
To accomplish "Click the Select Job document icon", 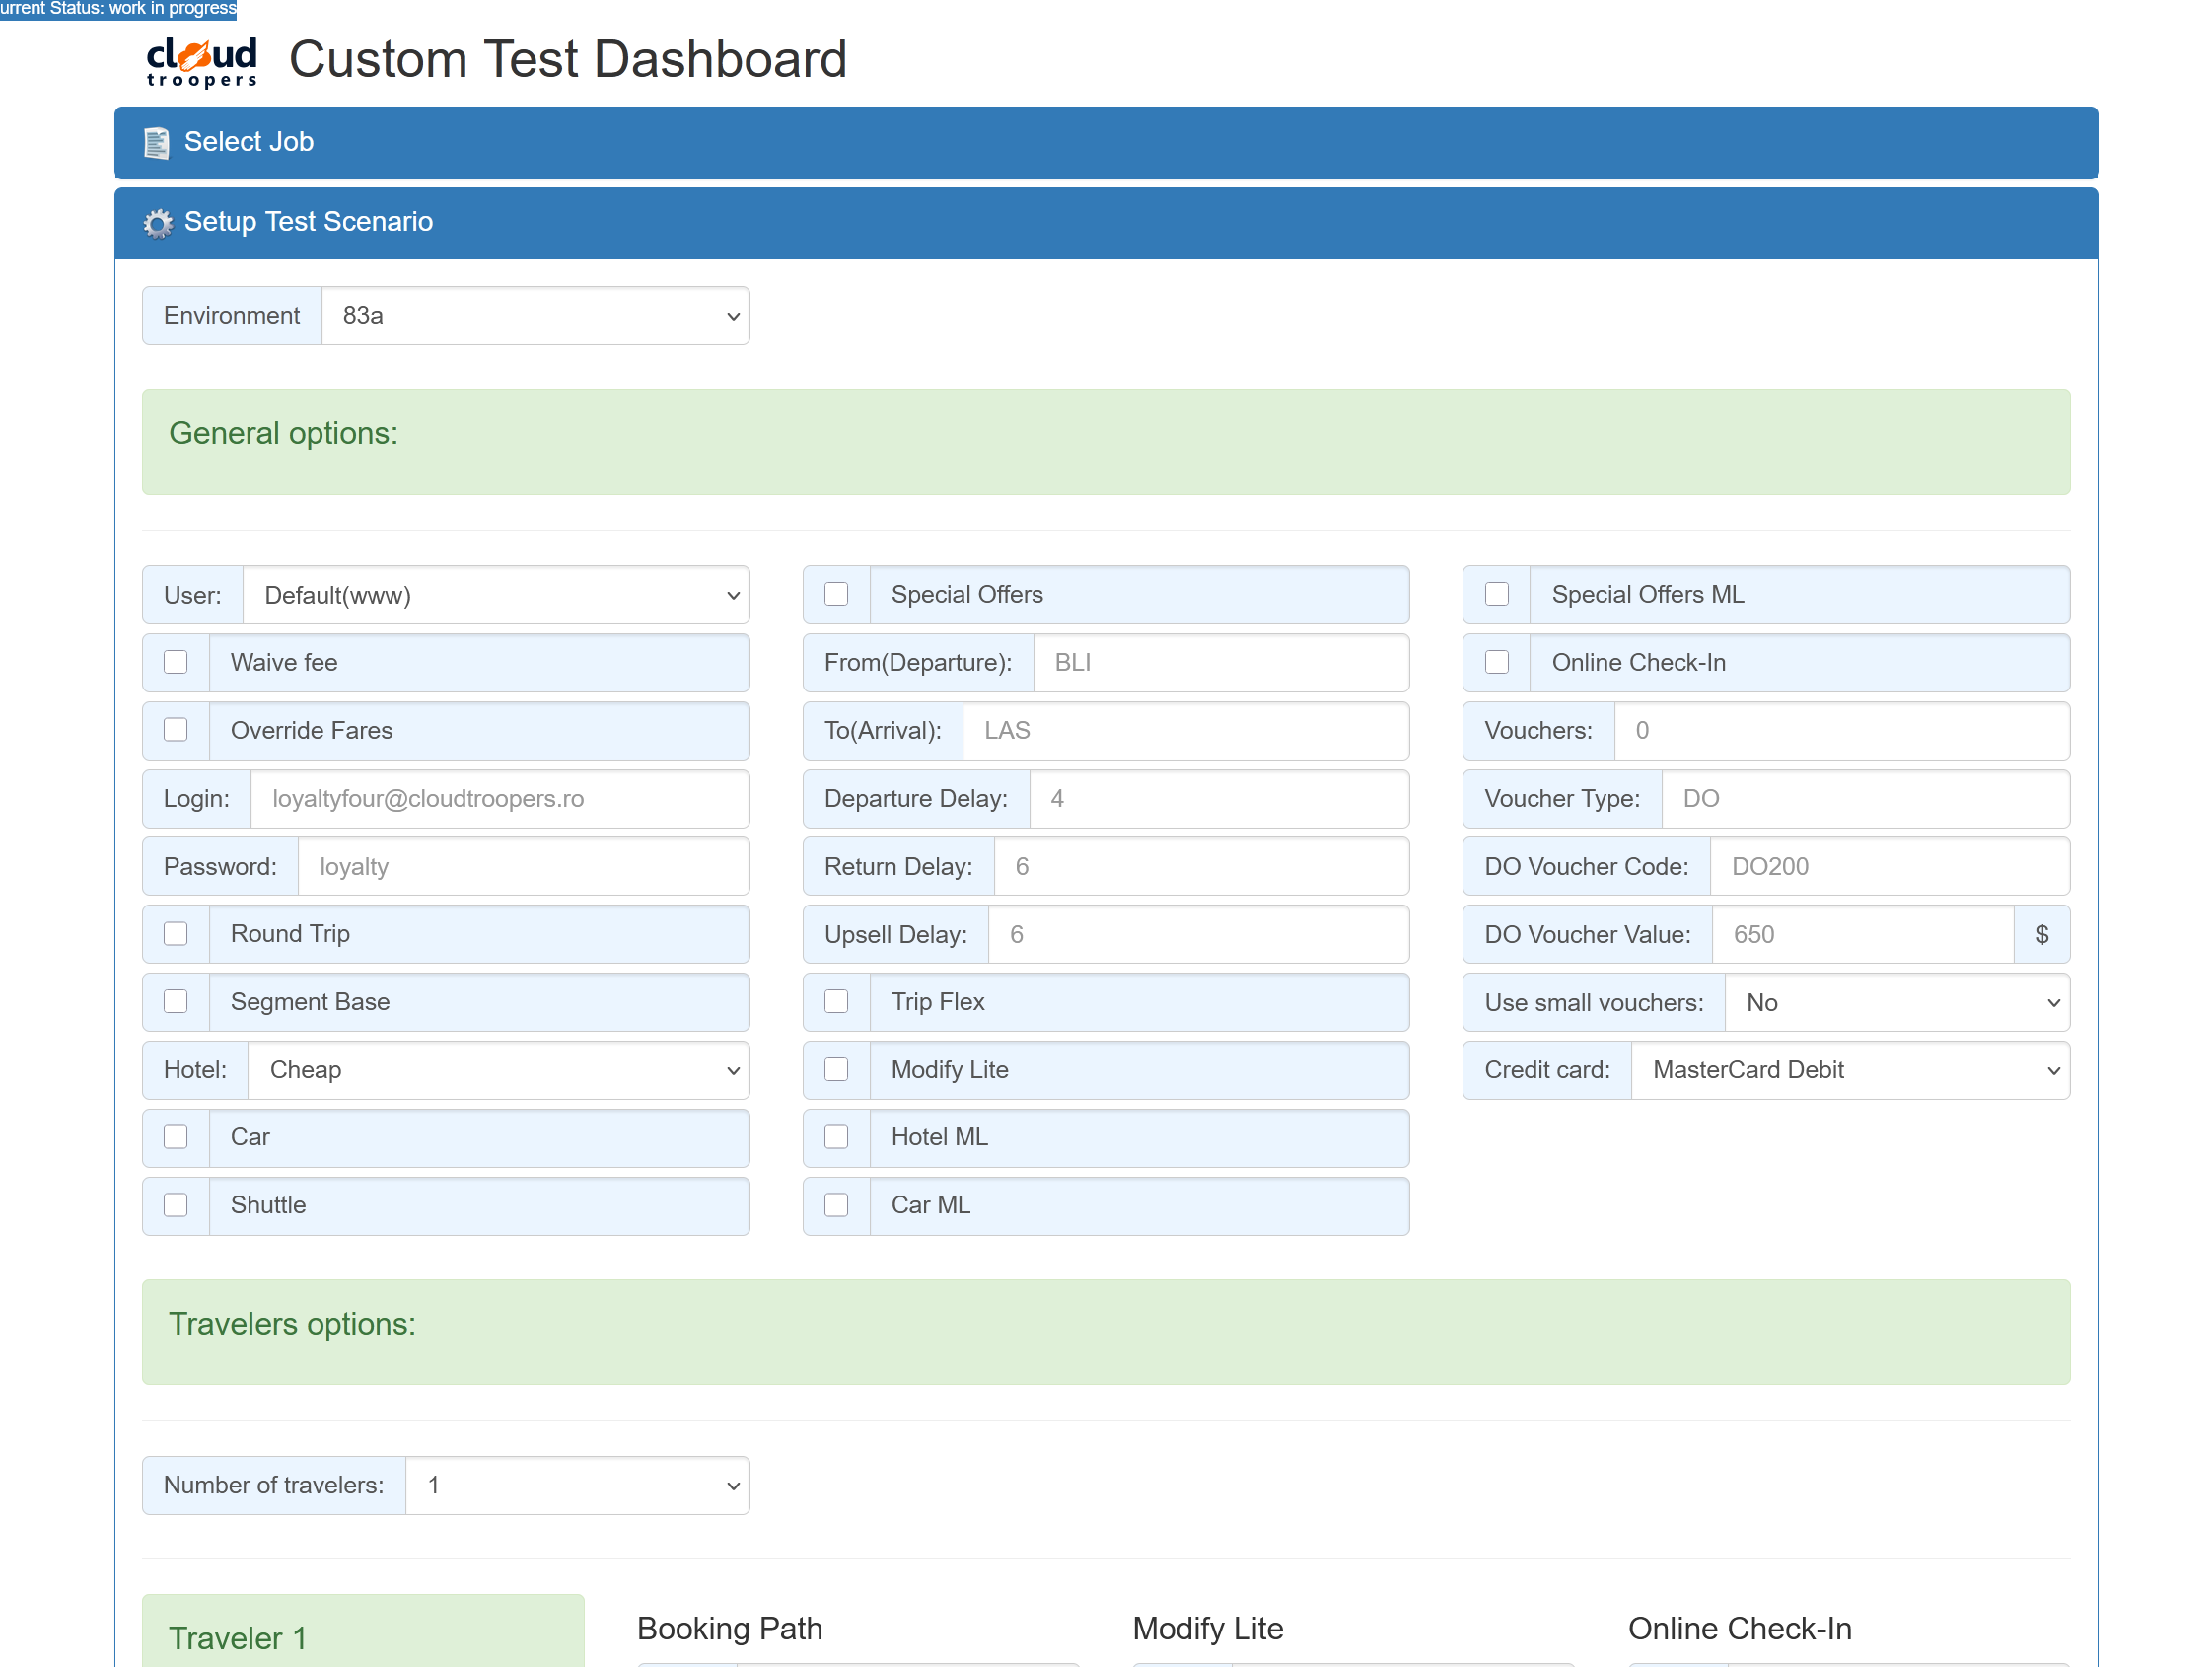I will click(x=157, y=143).
